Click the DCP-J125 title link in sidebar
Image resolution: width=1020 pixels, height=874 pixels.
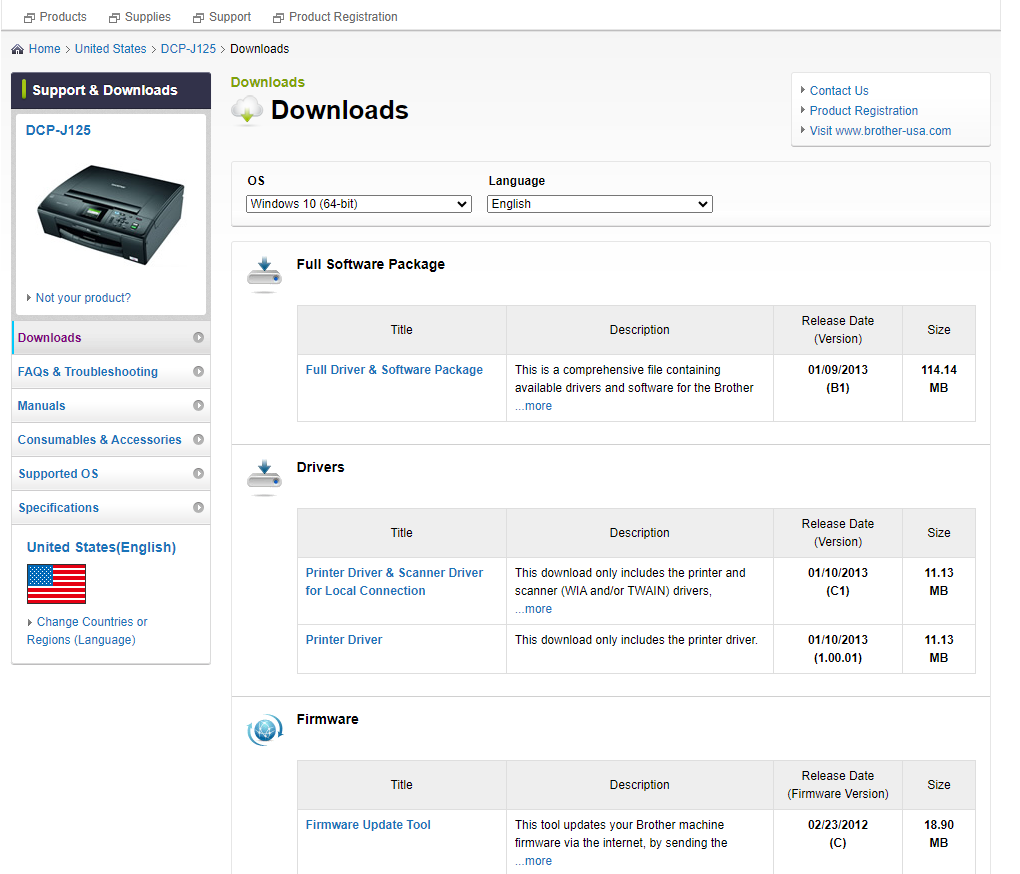pyautogui.click(x=58, y=130)
